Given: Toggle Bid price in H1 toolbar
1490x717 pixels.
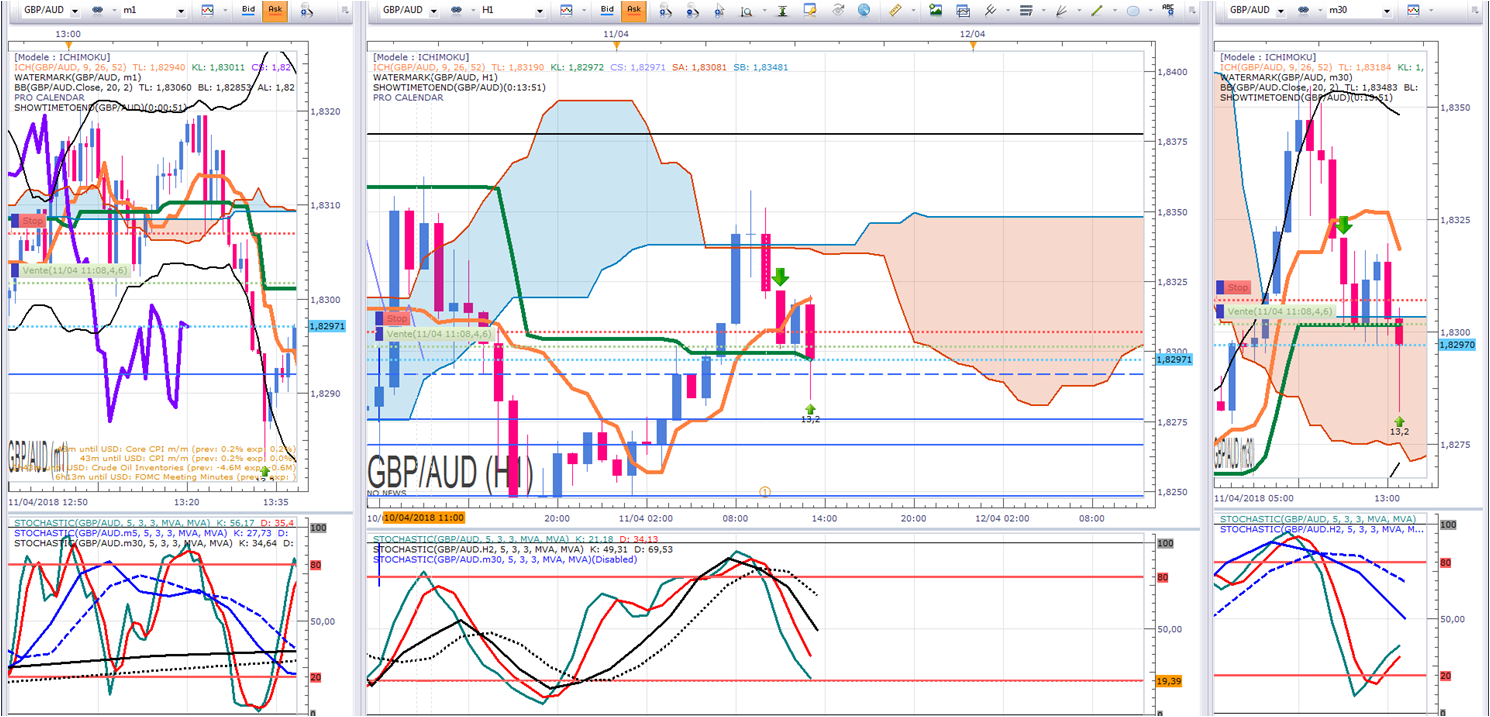Looking at the screenshot, I should pos(607,10).
